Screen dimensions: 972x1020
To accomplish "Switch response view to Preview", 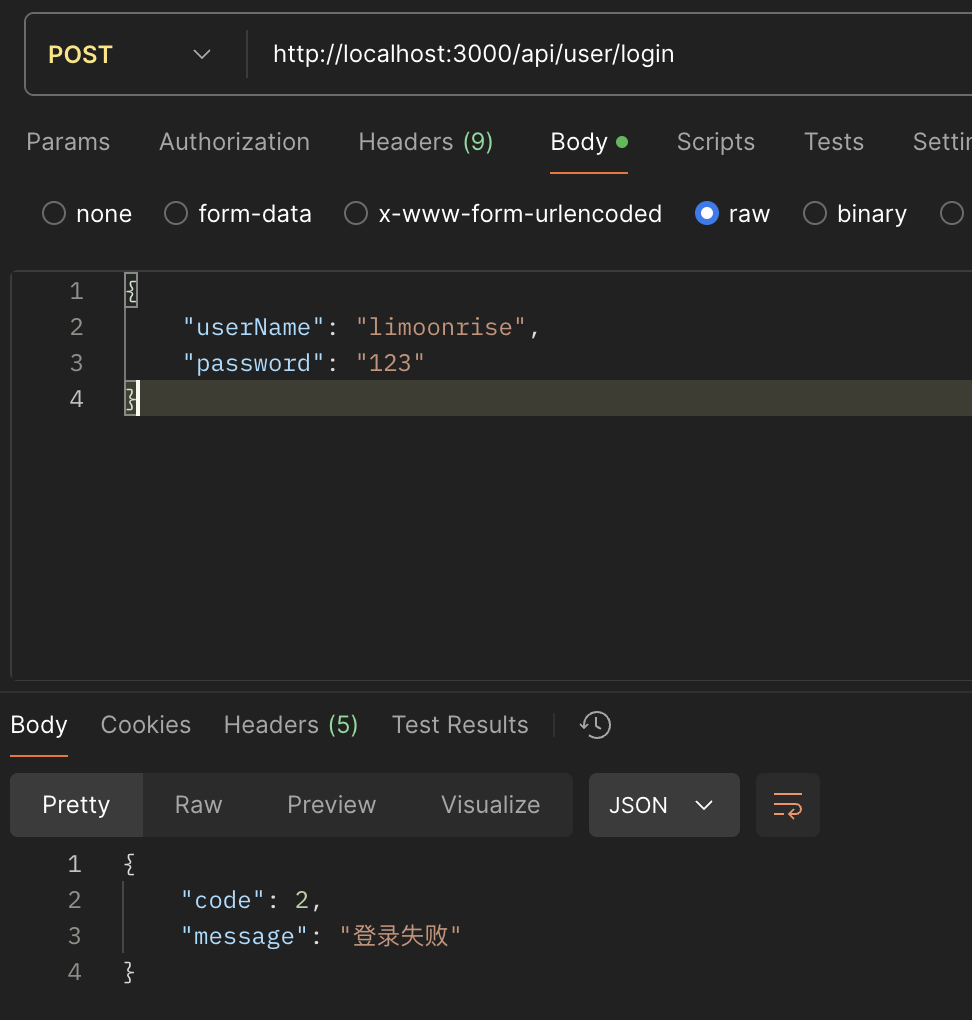I will 331,805.
